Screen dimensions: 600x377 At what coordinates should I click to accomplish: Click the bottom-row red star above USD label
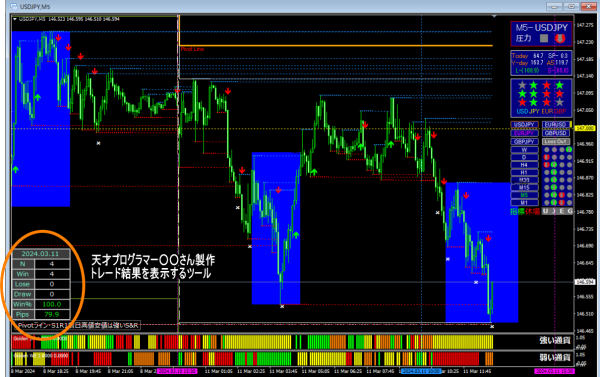coord(522,102)
